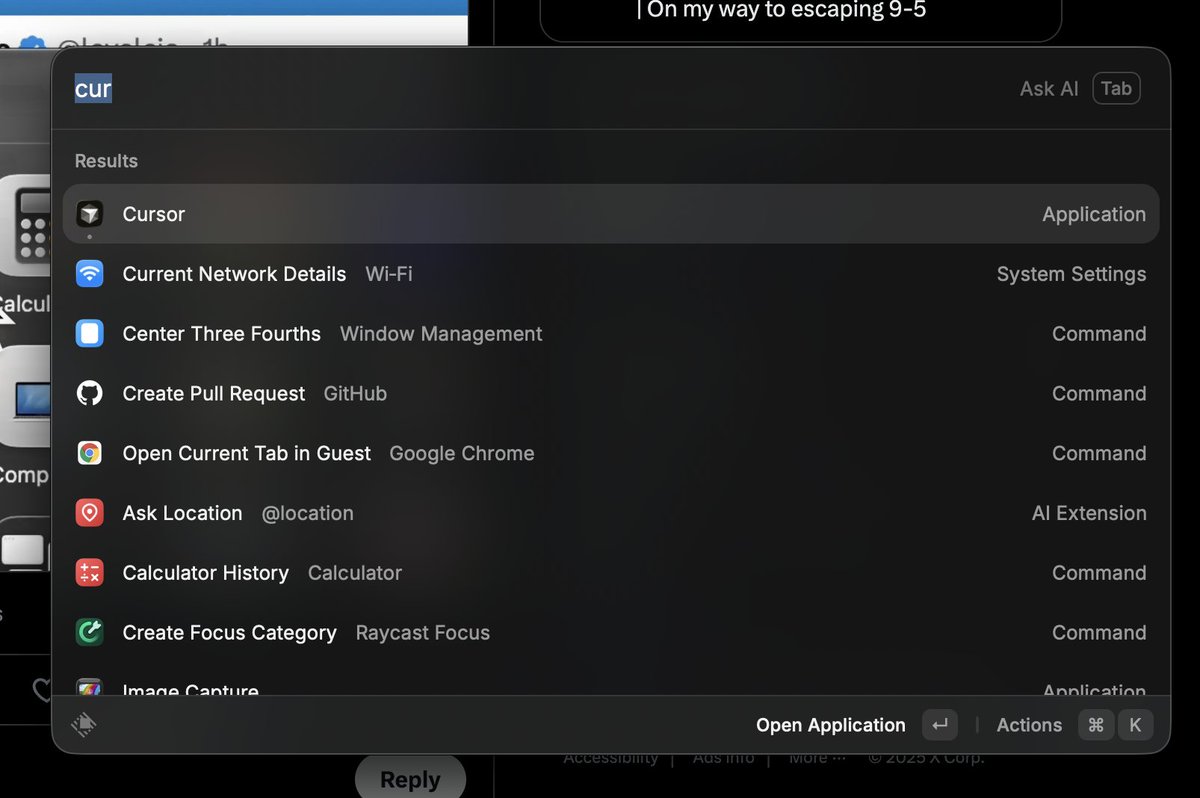Screen dimensions: 1200x798
Task: Click the "Raycast Focus" subtitle text
Action: [423, 633]
